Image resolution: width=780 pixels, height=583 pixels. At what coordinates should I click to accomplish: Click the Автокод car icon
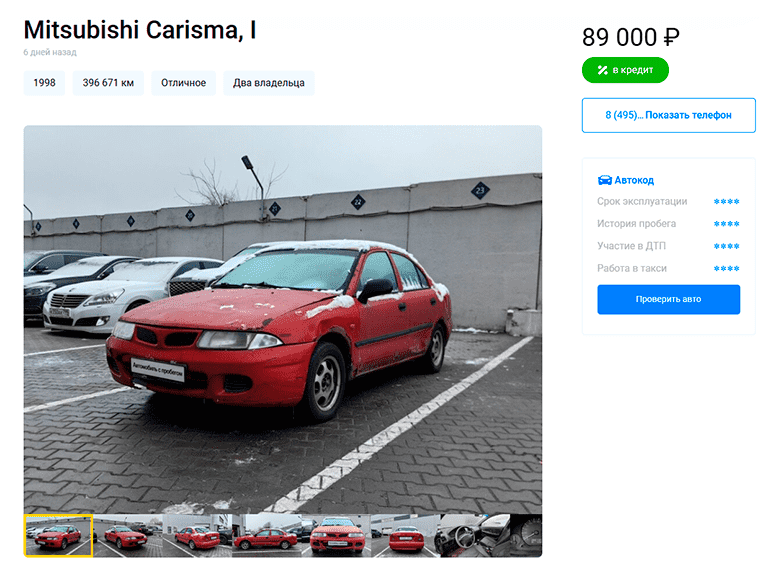(604, 180)
